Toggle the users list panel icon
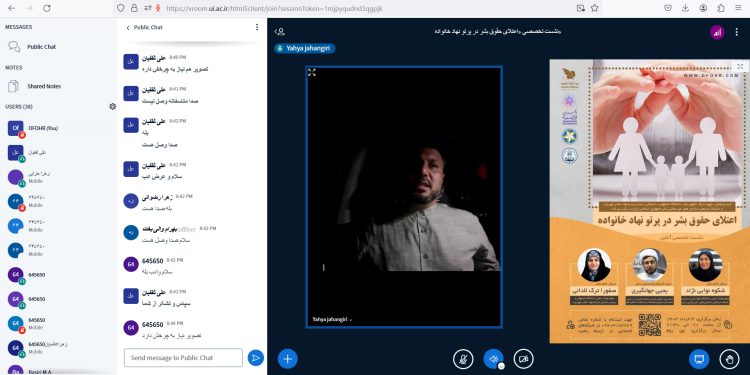750x375 pixels. (x=280, y=32)
